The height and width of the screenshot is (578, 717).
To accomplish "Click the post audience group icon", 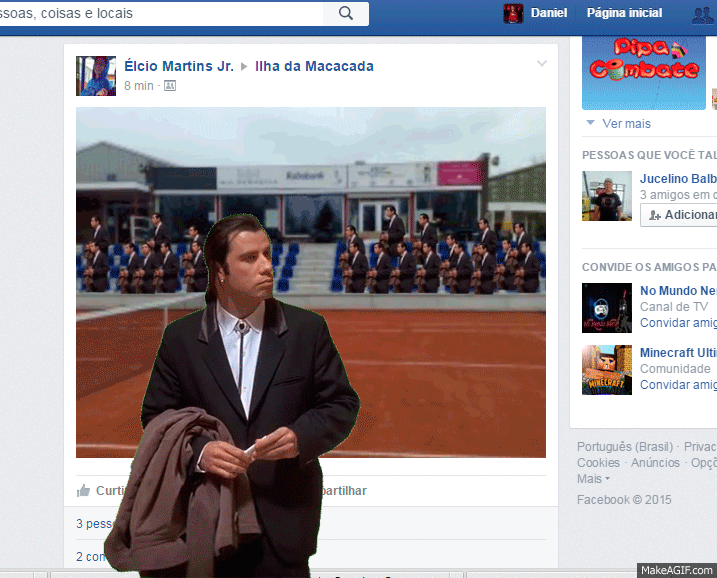I will coord(170,86).
